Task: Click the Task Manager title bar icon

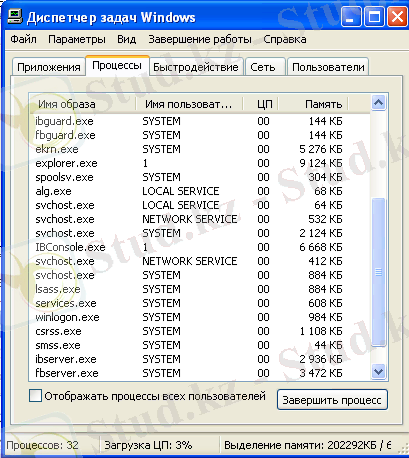Action: [x=15, y=17]
